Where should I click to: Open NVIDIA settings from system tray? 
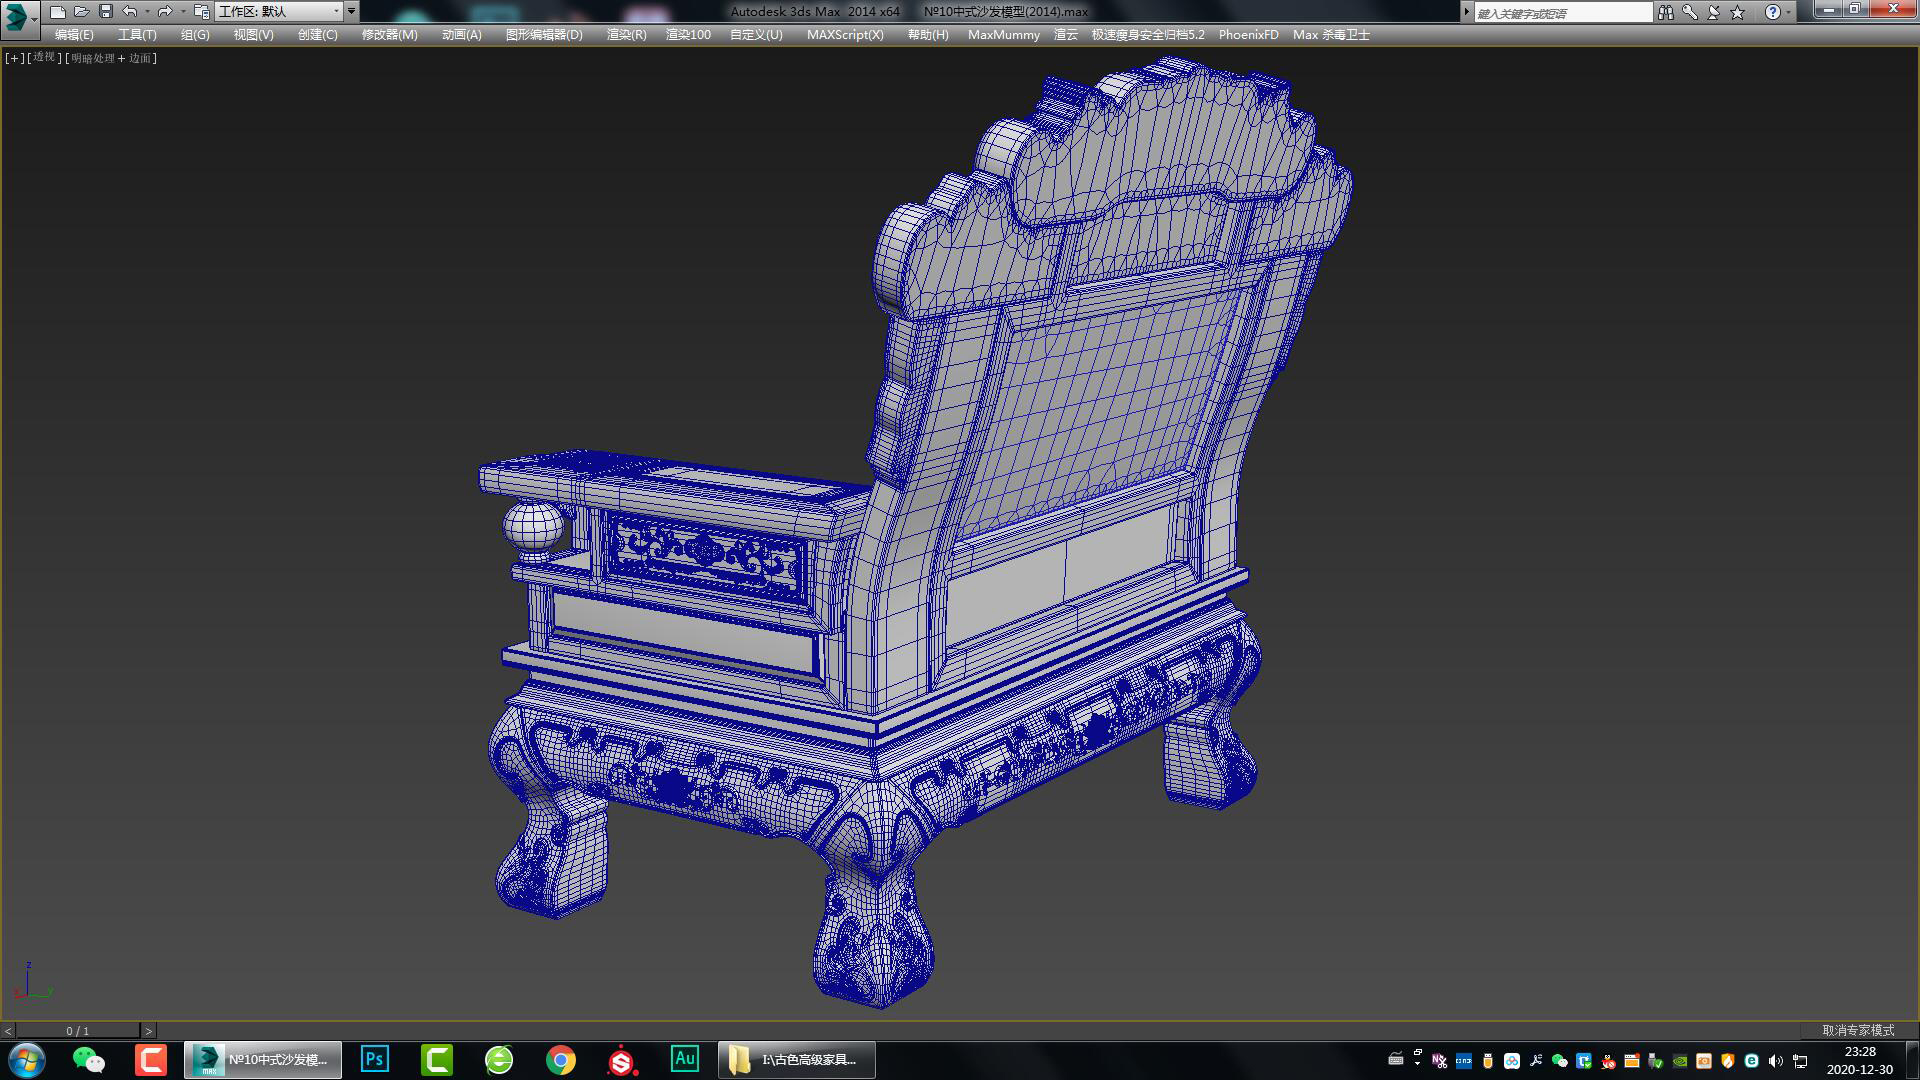[1680, 1062]
